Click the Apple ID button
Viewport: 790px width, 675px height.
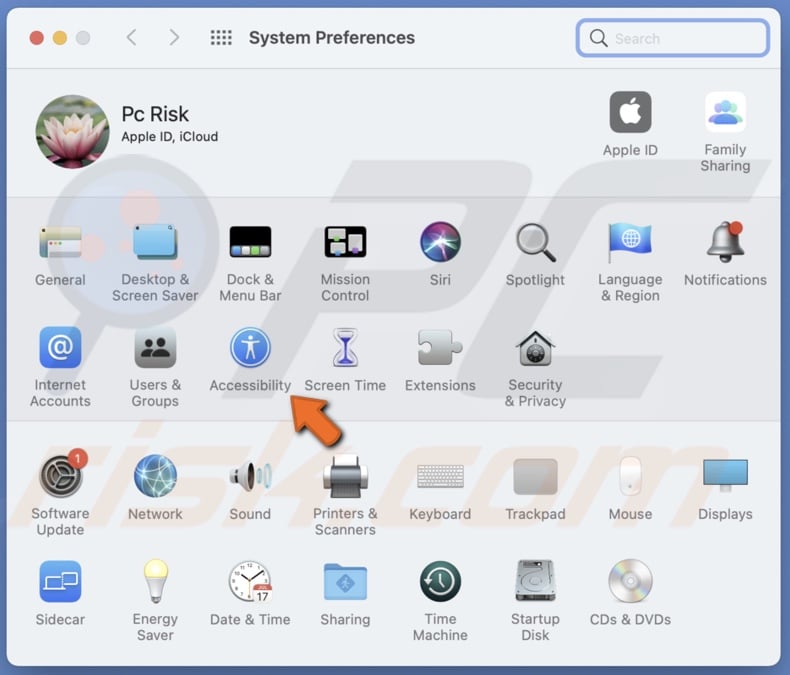(x=630, y=113)
